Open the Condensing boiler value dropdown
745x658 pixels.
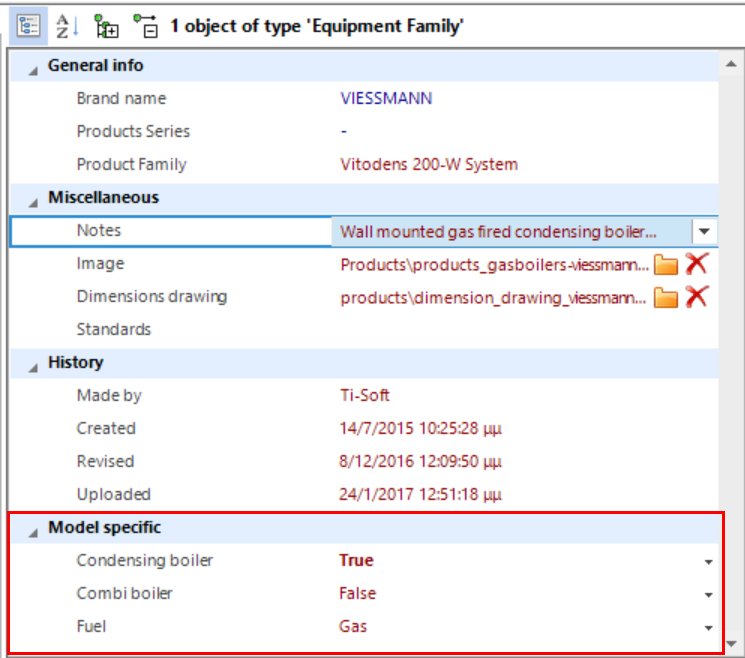pyautogui.click(x=708, y=562)
